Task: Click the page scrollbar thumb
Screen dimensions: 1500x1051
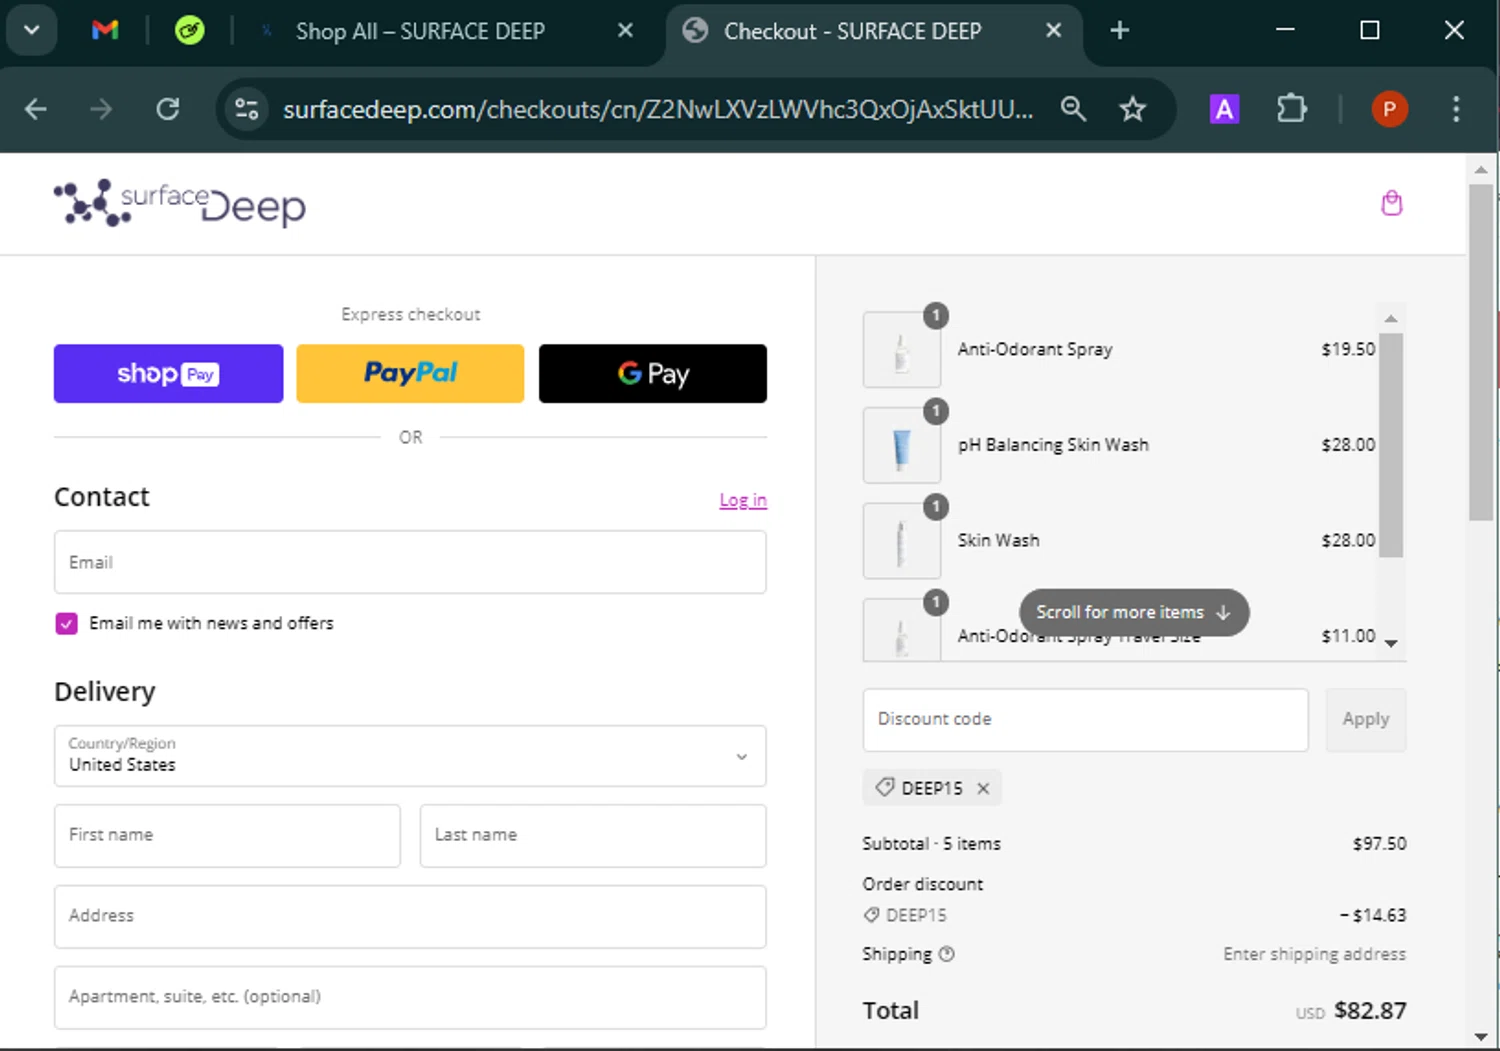Action: tap(1481, 352)
